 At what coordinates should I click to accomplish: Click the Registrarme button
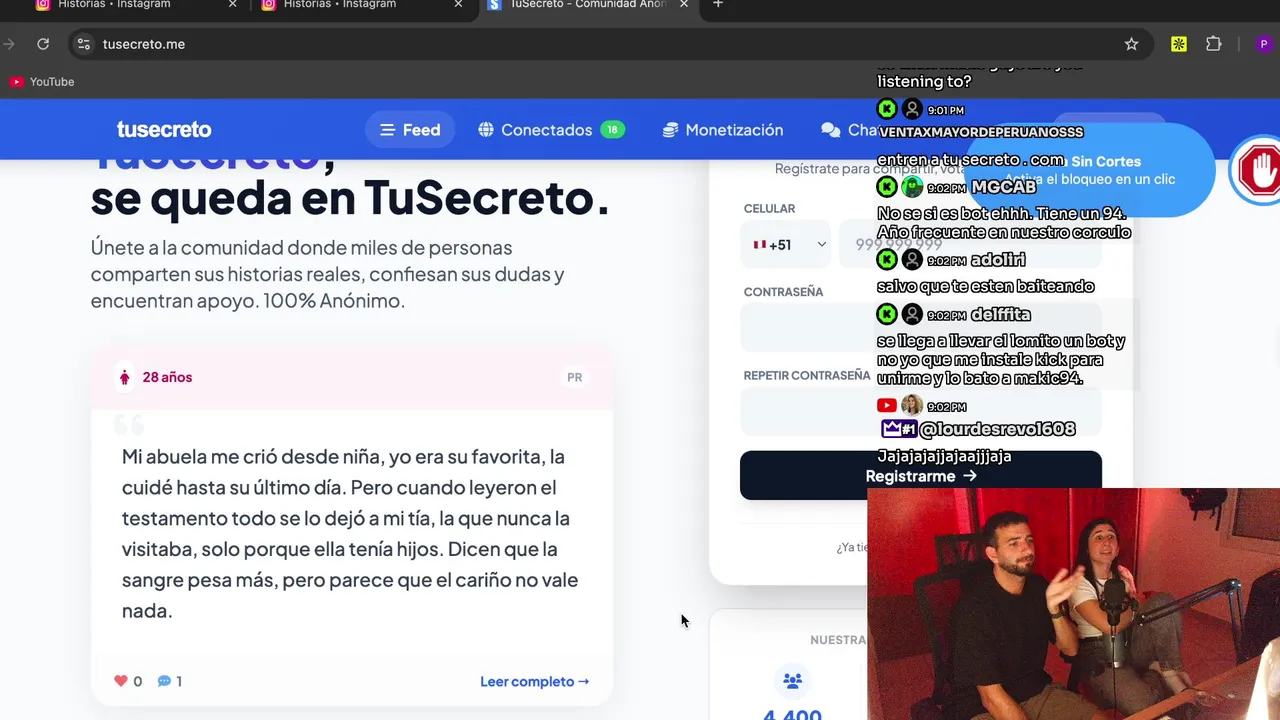921,476
